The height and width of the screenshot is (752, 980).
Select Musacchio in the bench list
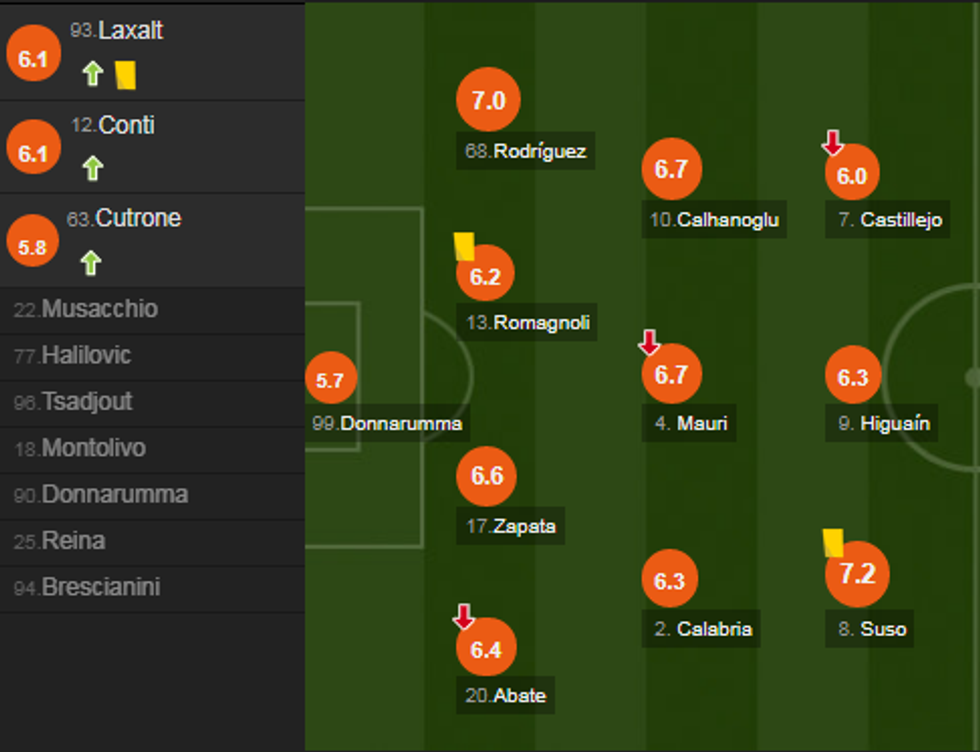(x=99, y=309)
